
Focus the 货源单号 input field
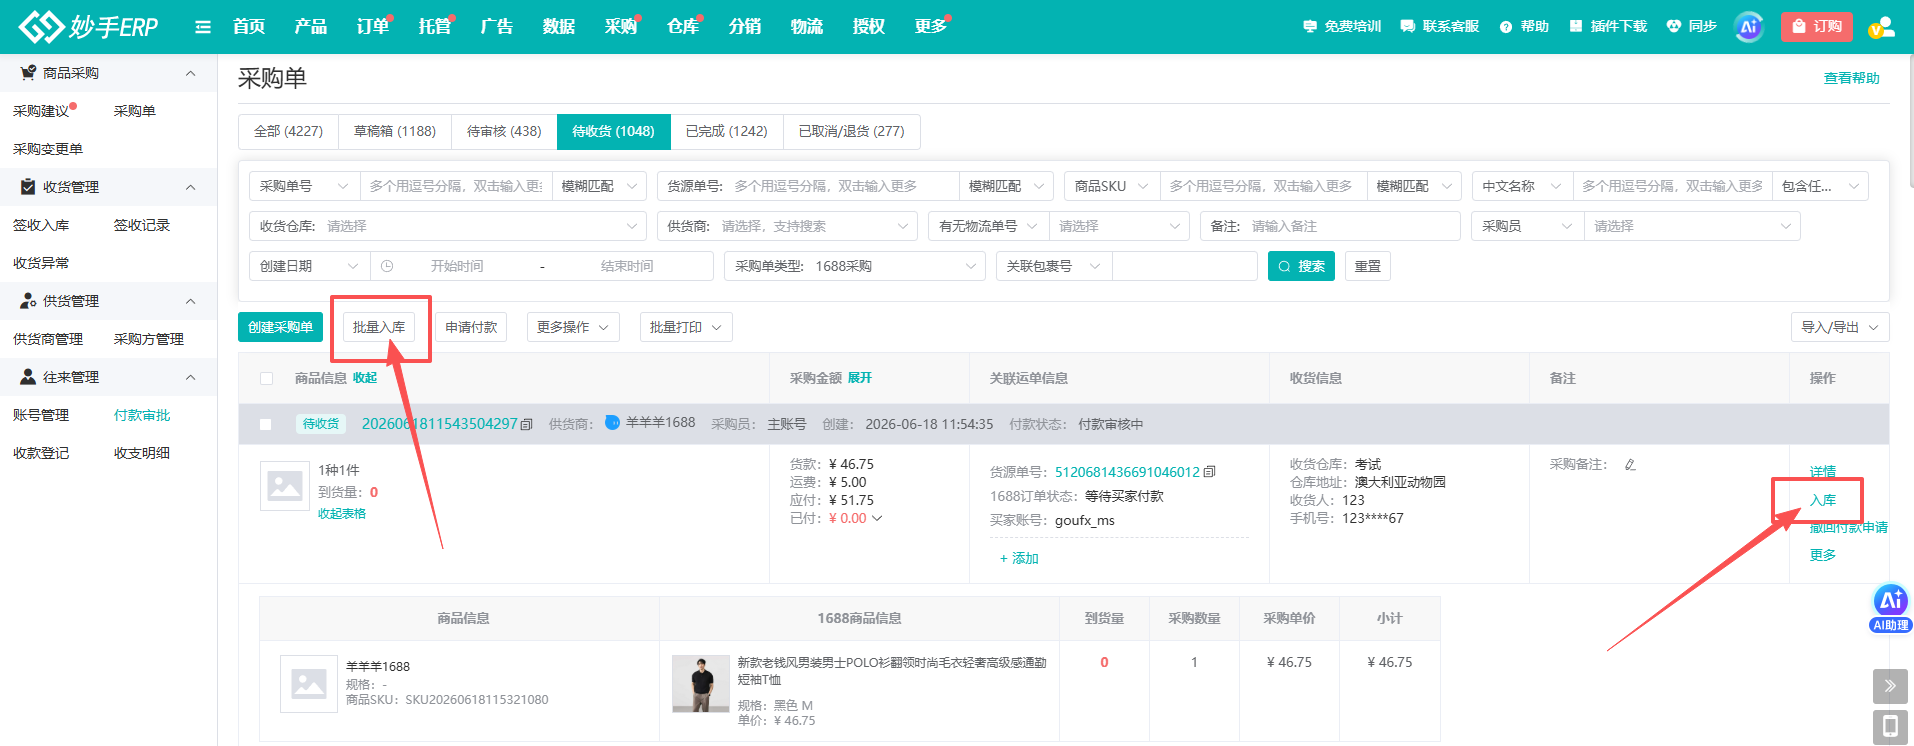pyautogui.click(x=843, y=186)
